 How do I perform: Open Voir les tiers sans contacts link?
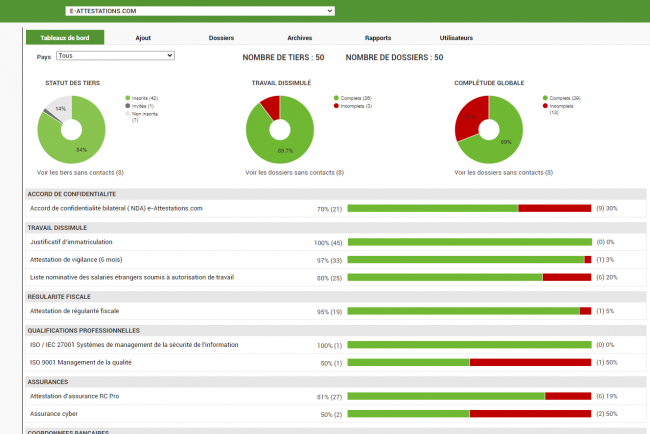coord(79,172)
